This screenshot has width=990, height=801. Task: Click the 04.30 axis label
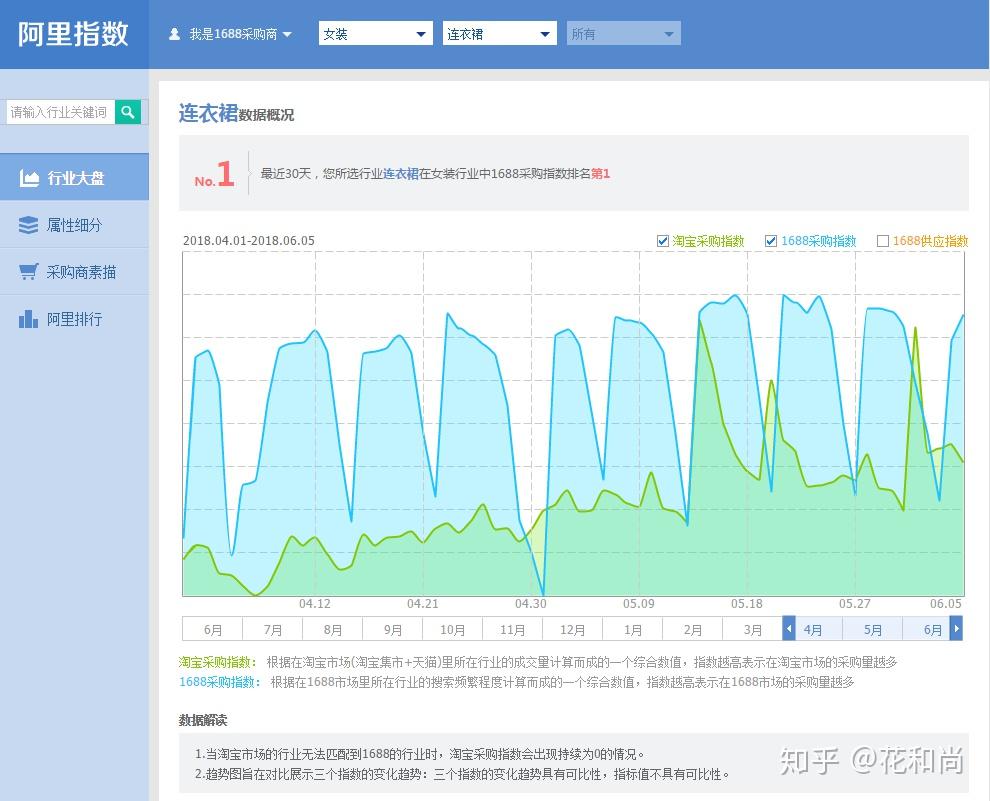530,603
